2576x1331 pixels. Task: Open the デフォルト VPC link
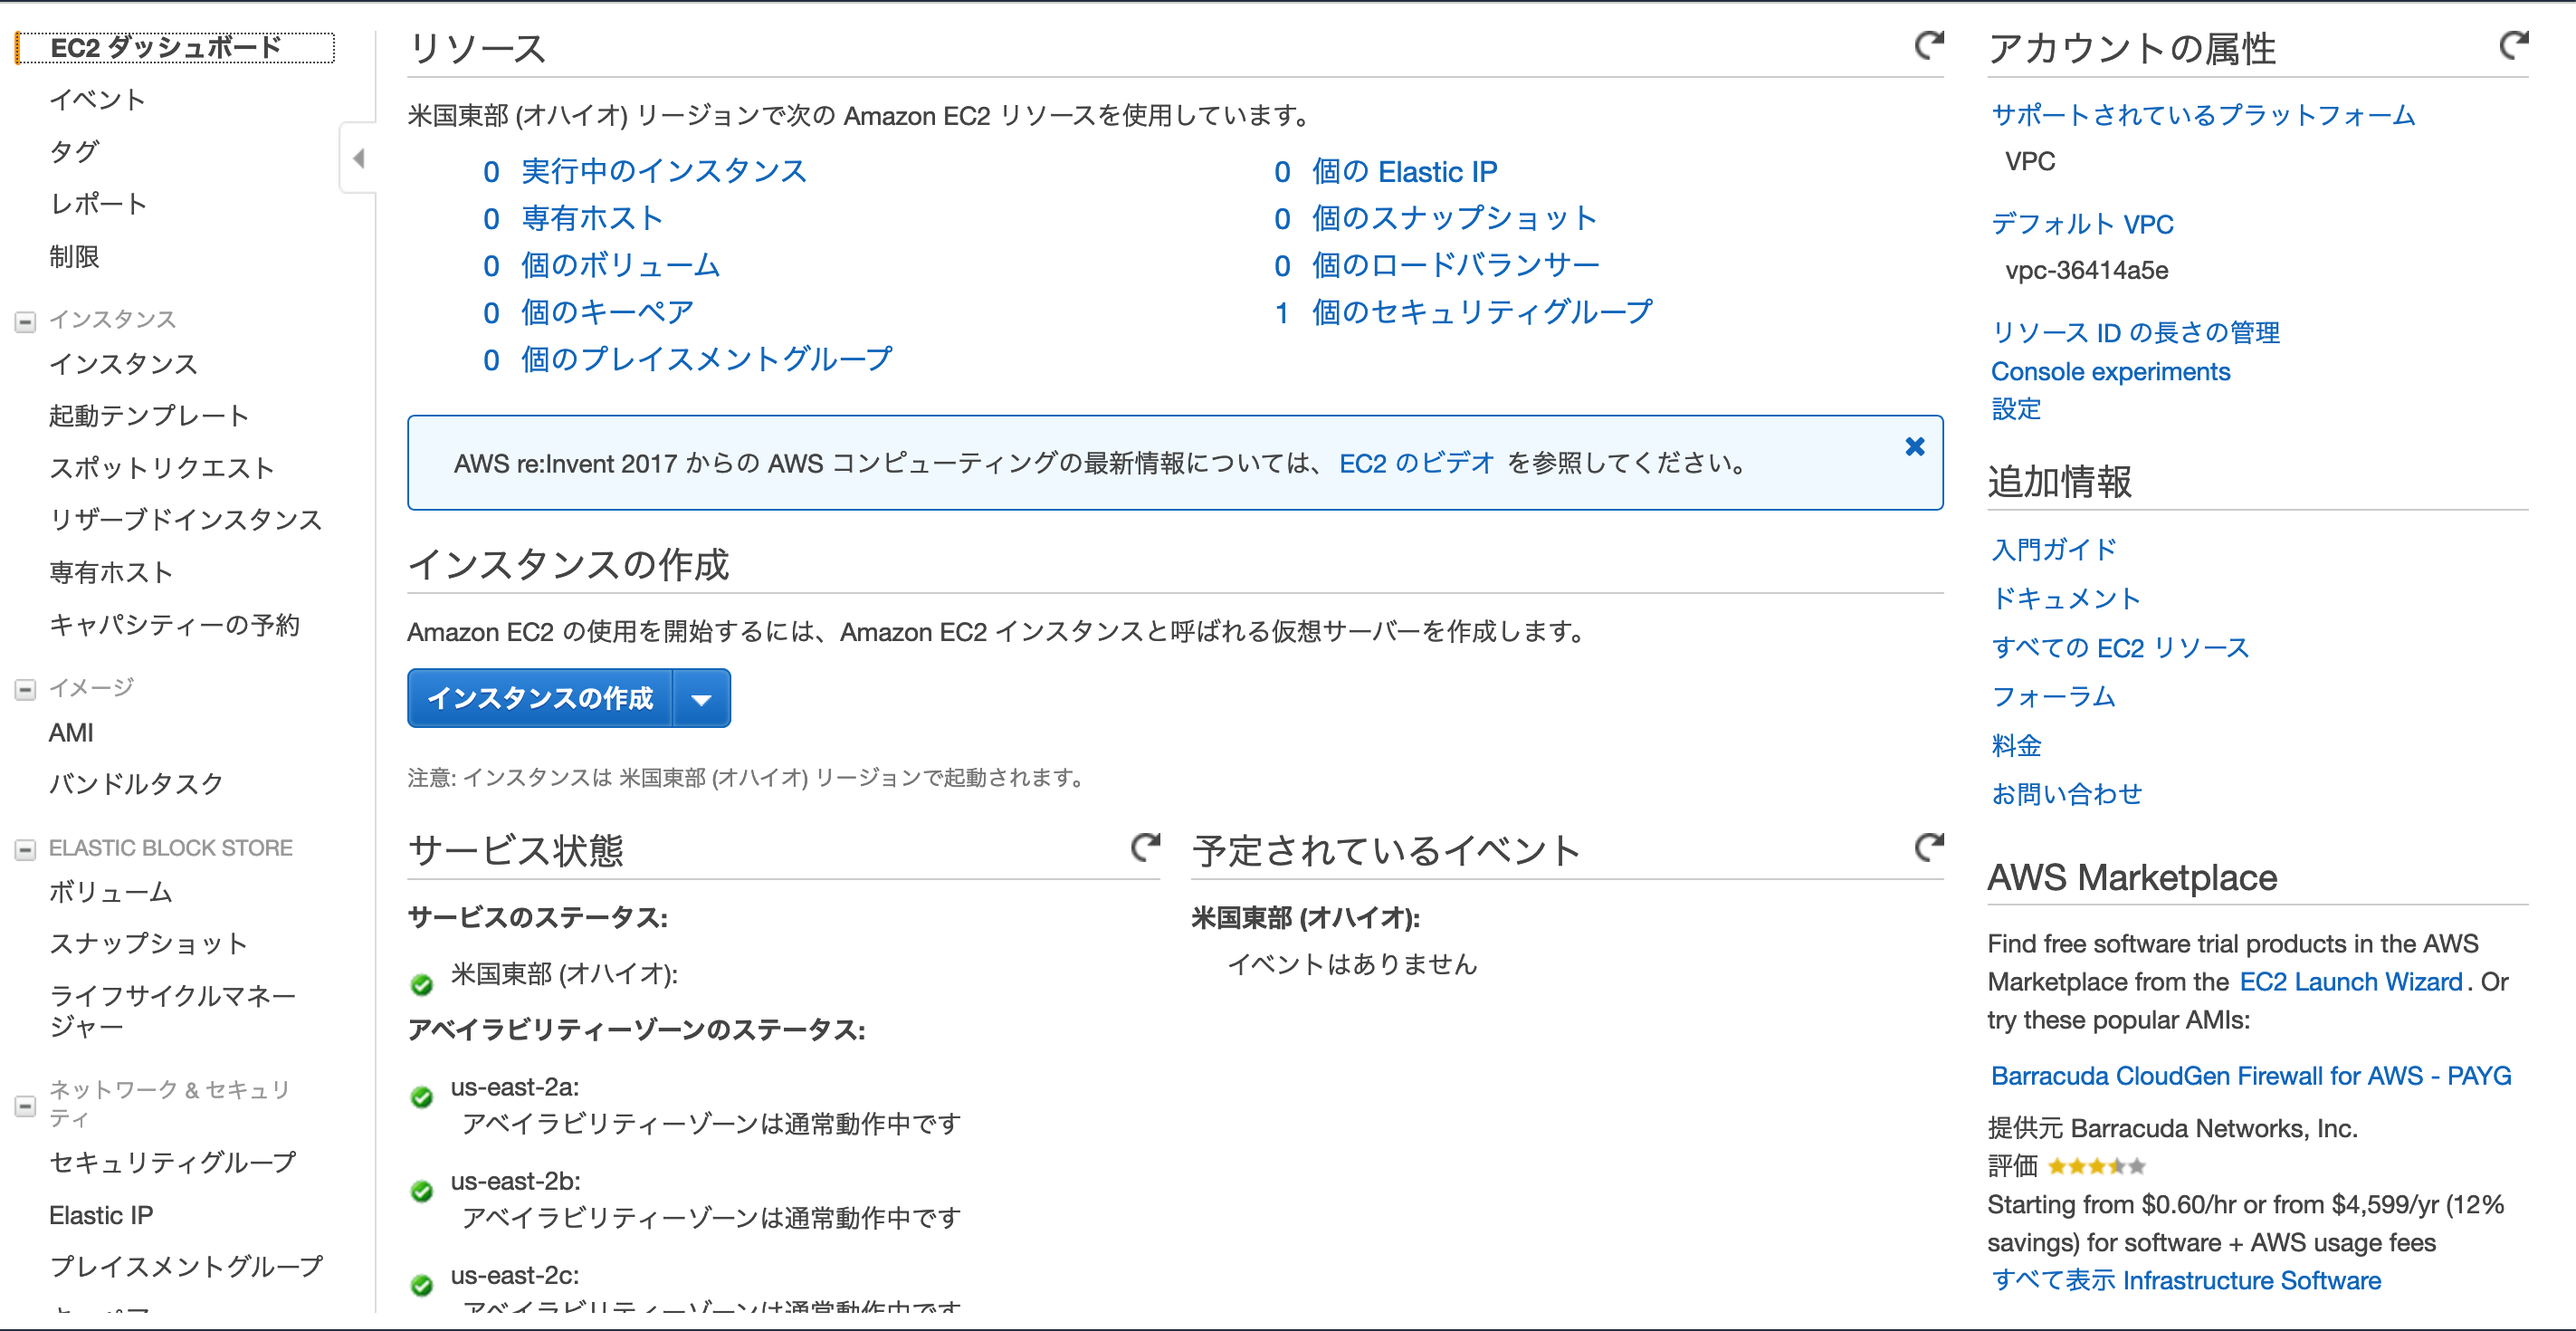(2082, 224)
